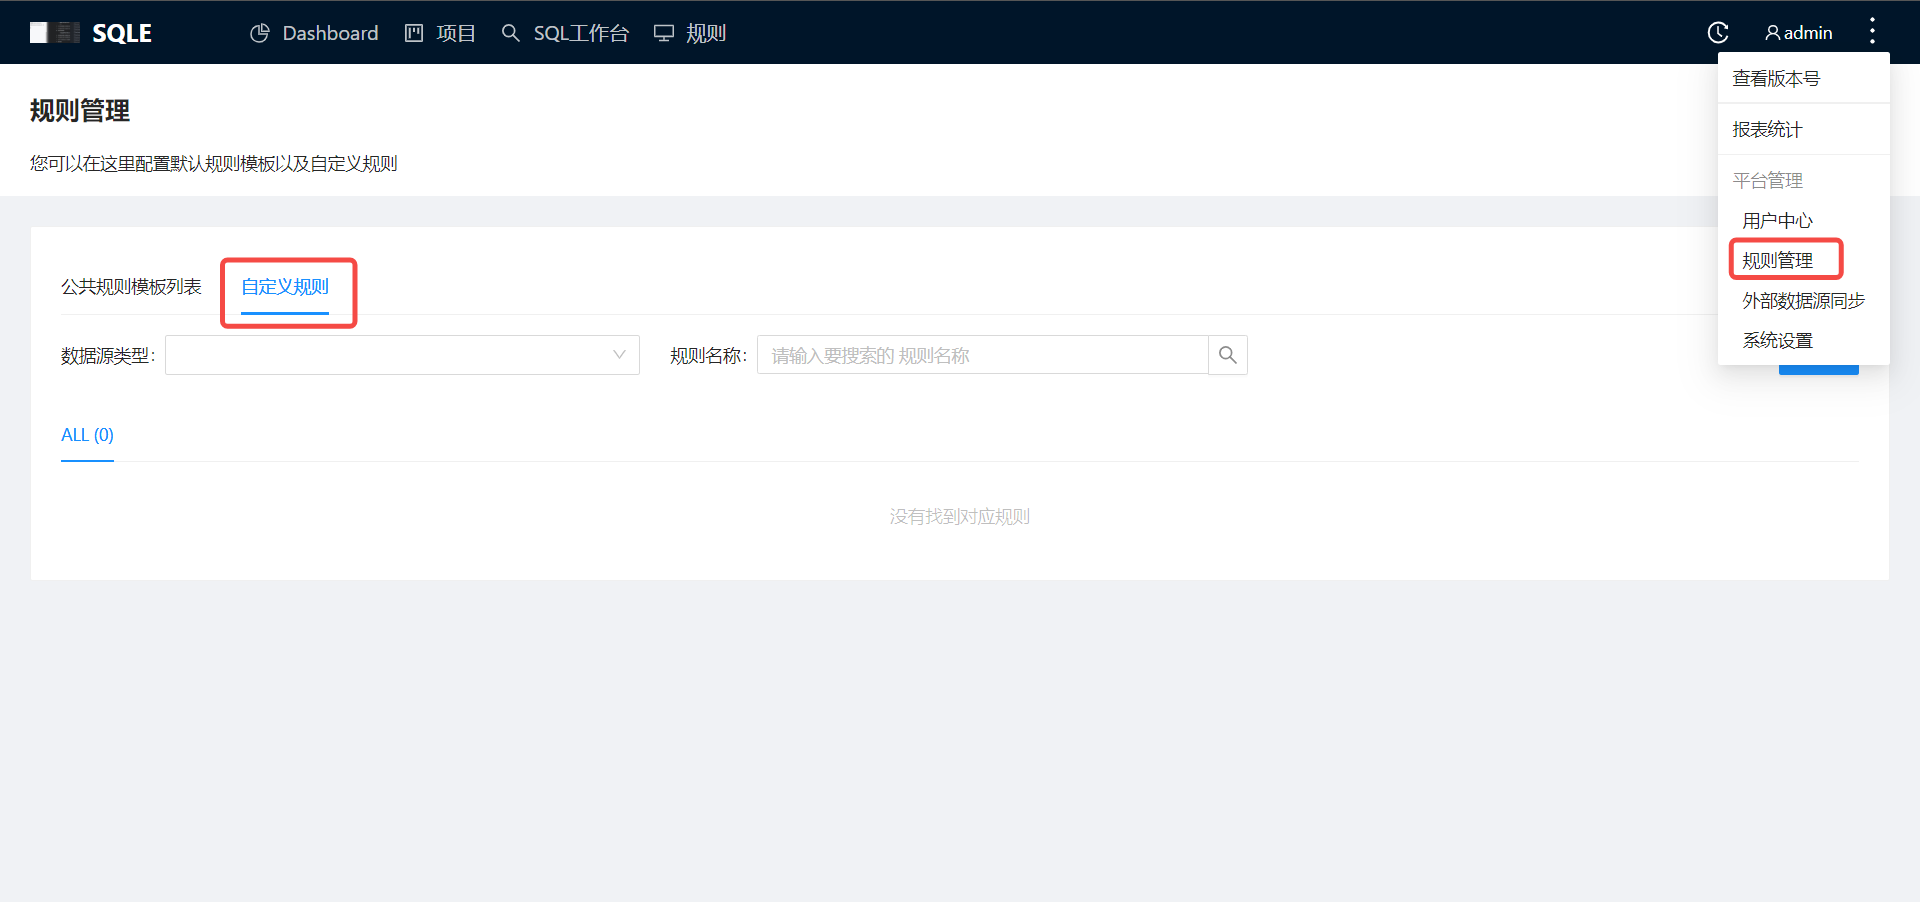Open the 规则 navigation item
The height and width of the screenshot is (902, 1920).
coord(690,33)
